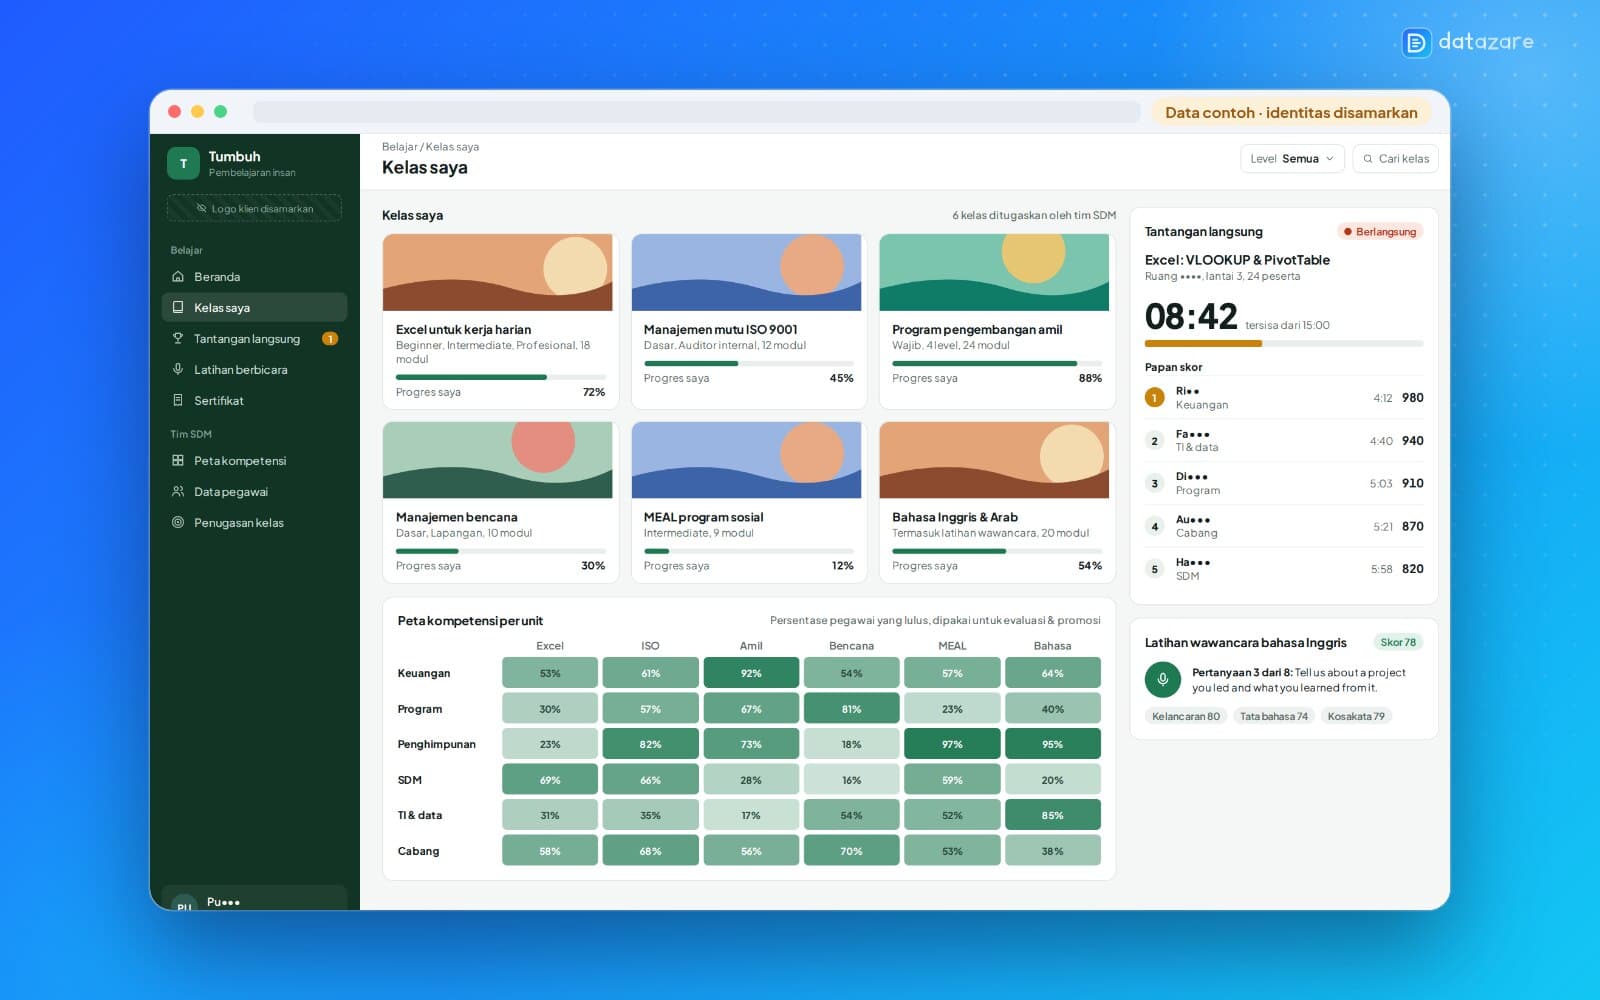Click the MEAL program sosial card title
Viewport: 1600px width, 1000px height.
tap(703, 518)
